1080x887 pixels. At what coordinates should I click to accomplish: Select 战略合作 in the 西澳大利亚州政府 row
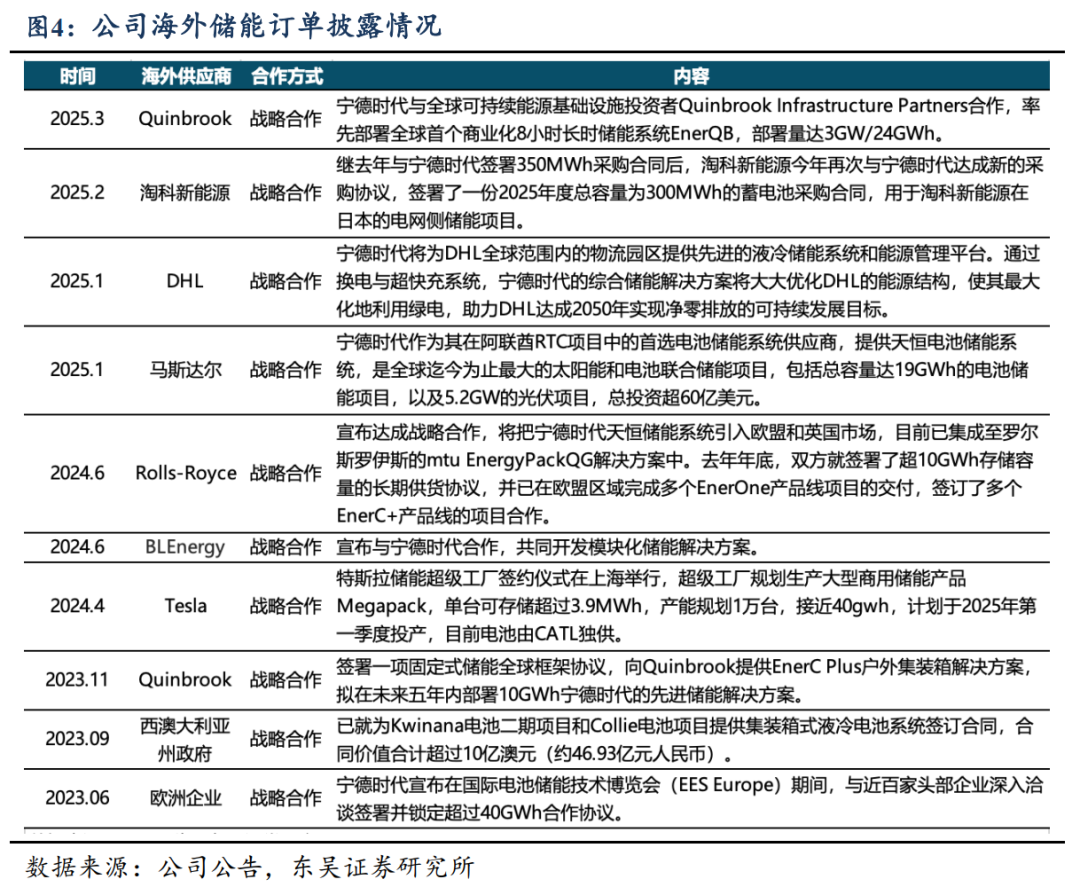286,739
